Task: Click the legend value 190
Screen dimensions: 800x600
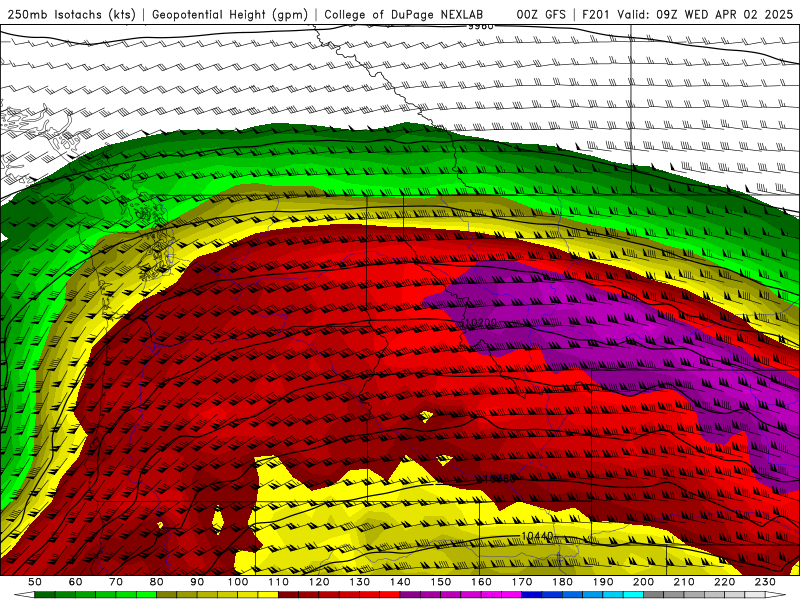Action: [x=603, y=582]
